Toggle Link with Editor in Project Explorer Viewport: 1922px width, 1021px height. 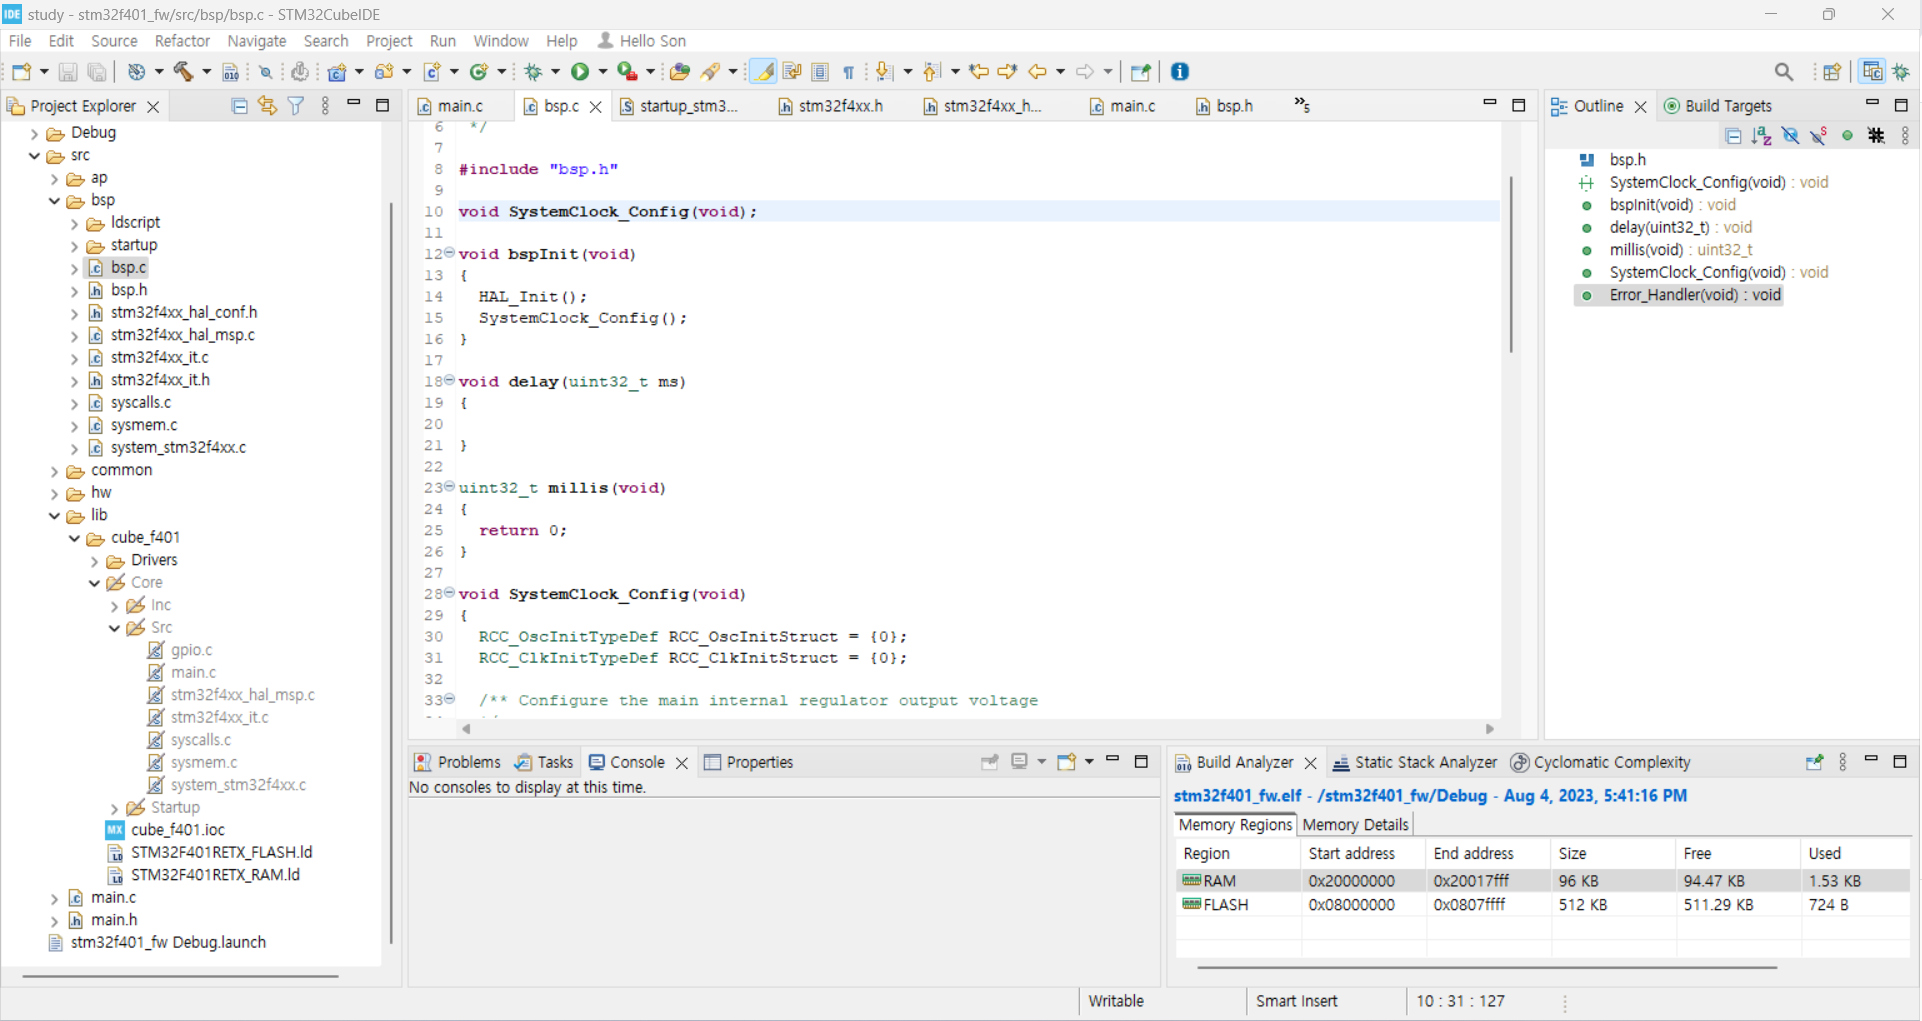(x=267, y=106)
